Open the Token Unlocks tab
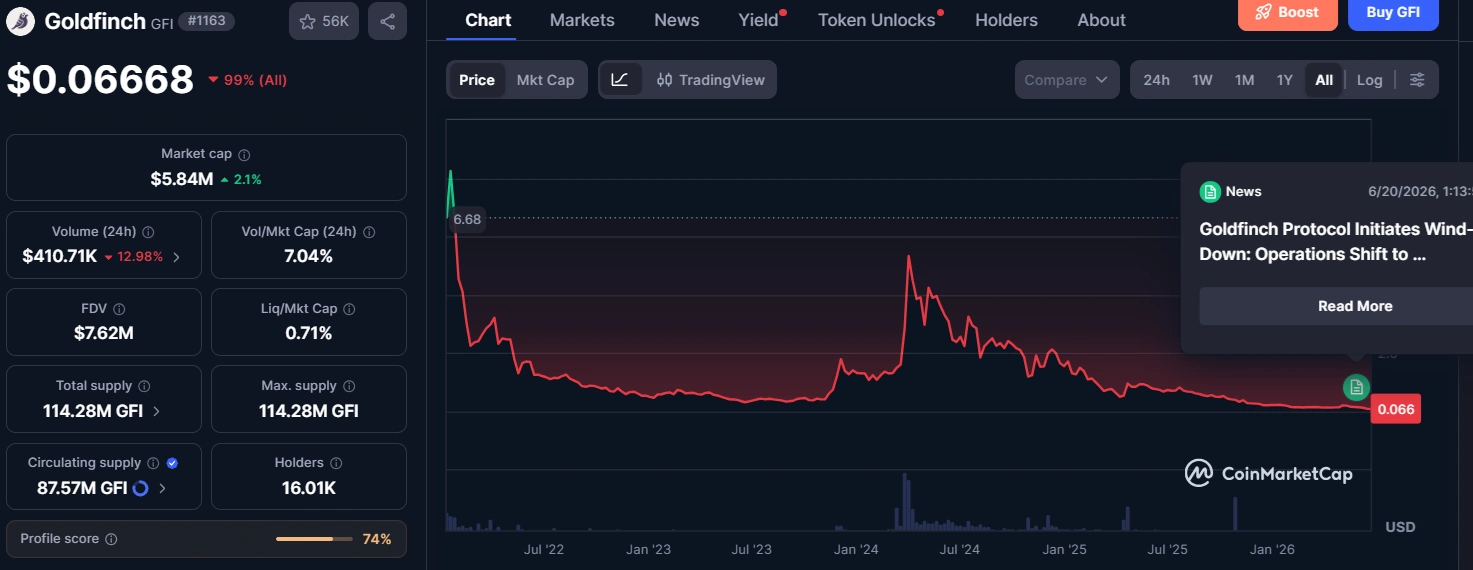This screenshot has width=1473, height=570. click(x=877, y=20)
